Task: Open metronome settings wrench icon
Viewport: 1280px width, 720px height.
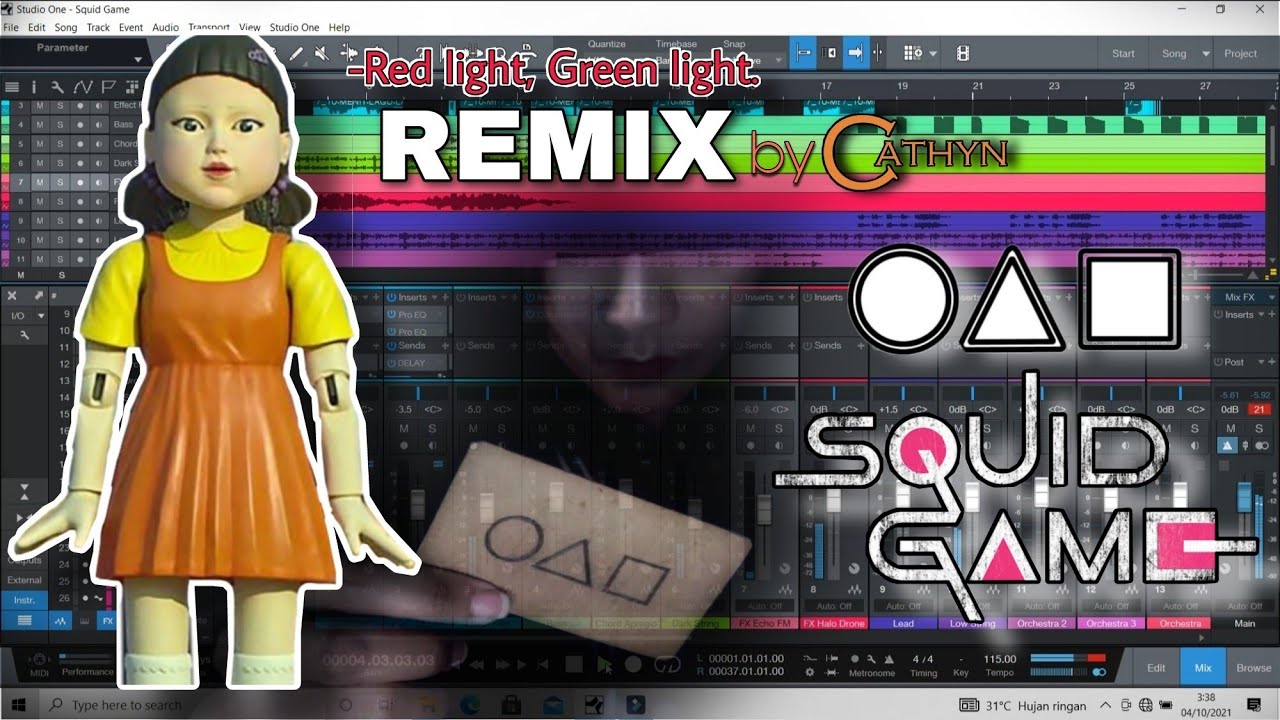Action: click(x=872, y=659)
